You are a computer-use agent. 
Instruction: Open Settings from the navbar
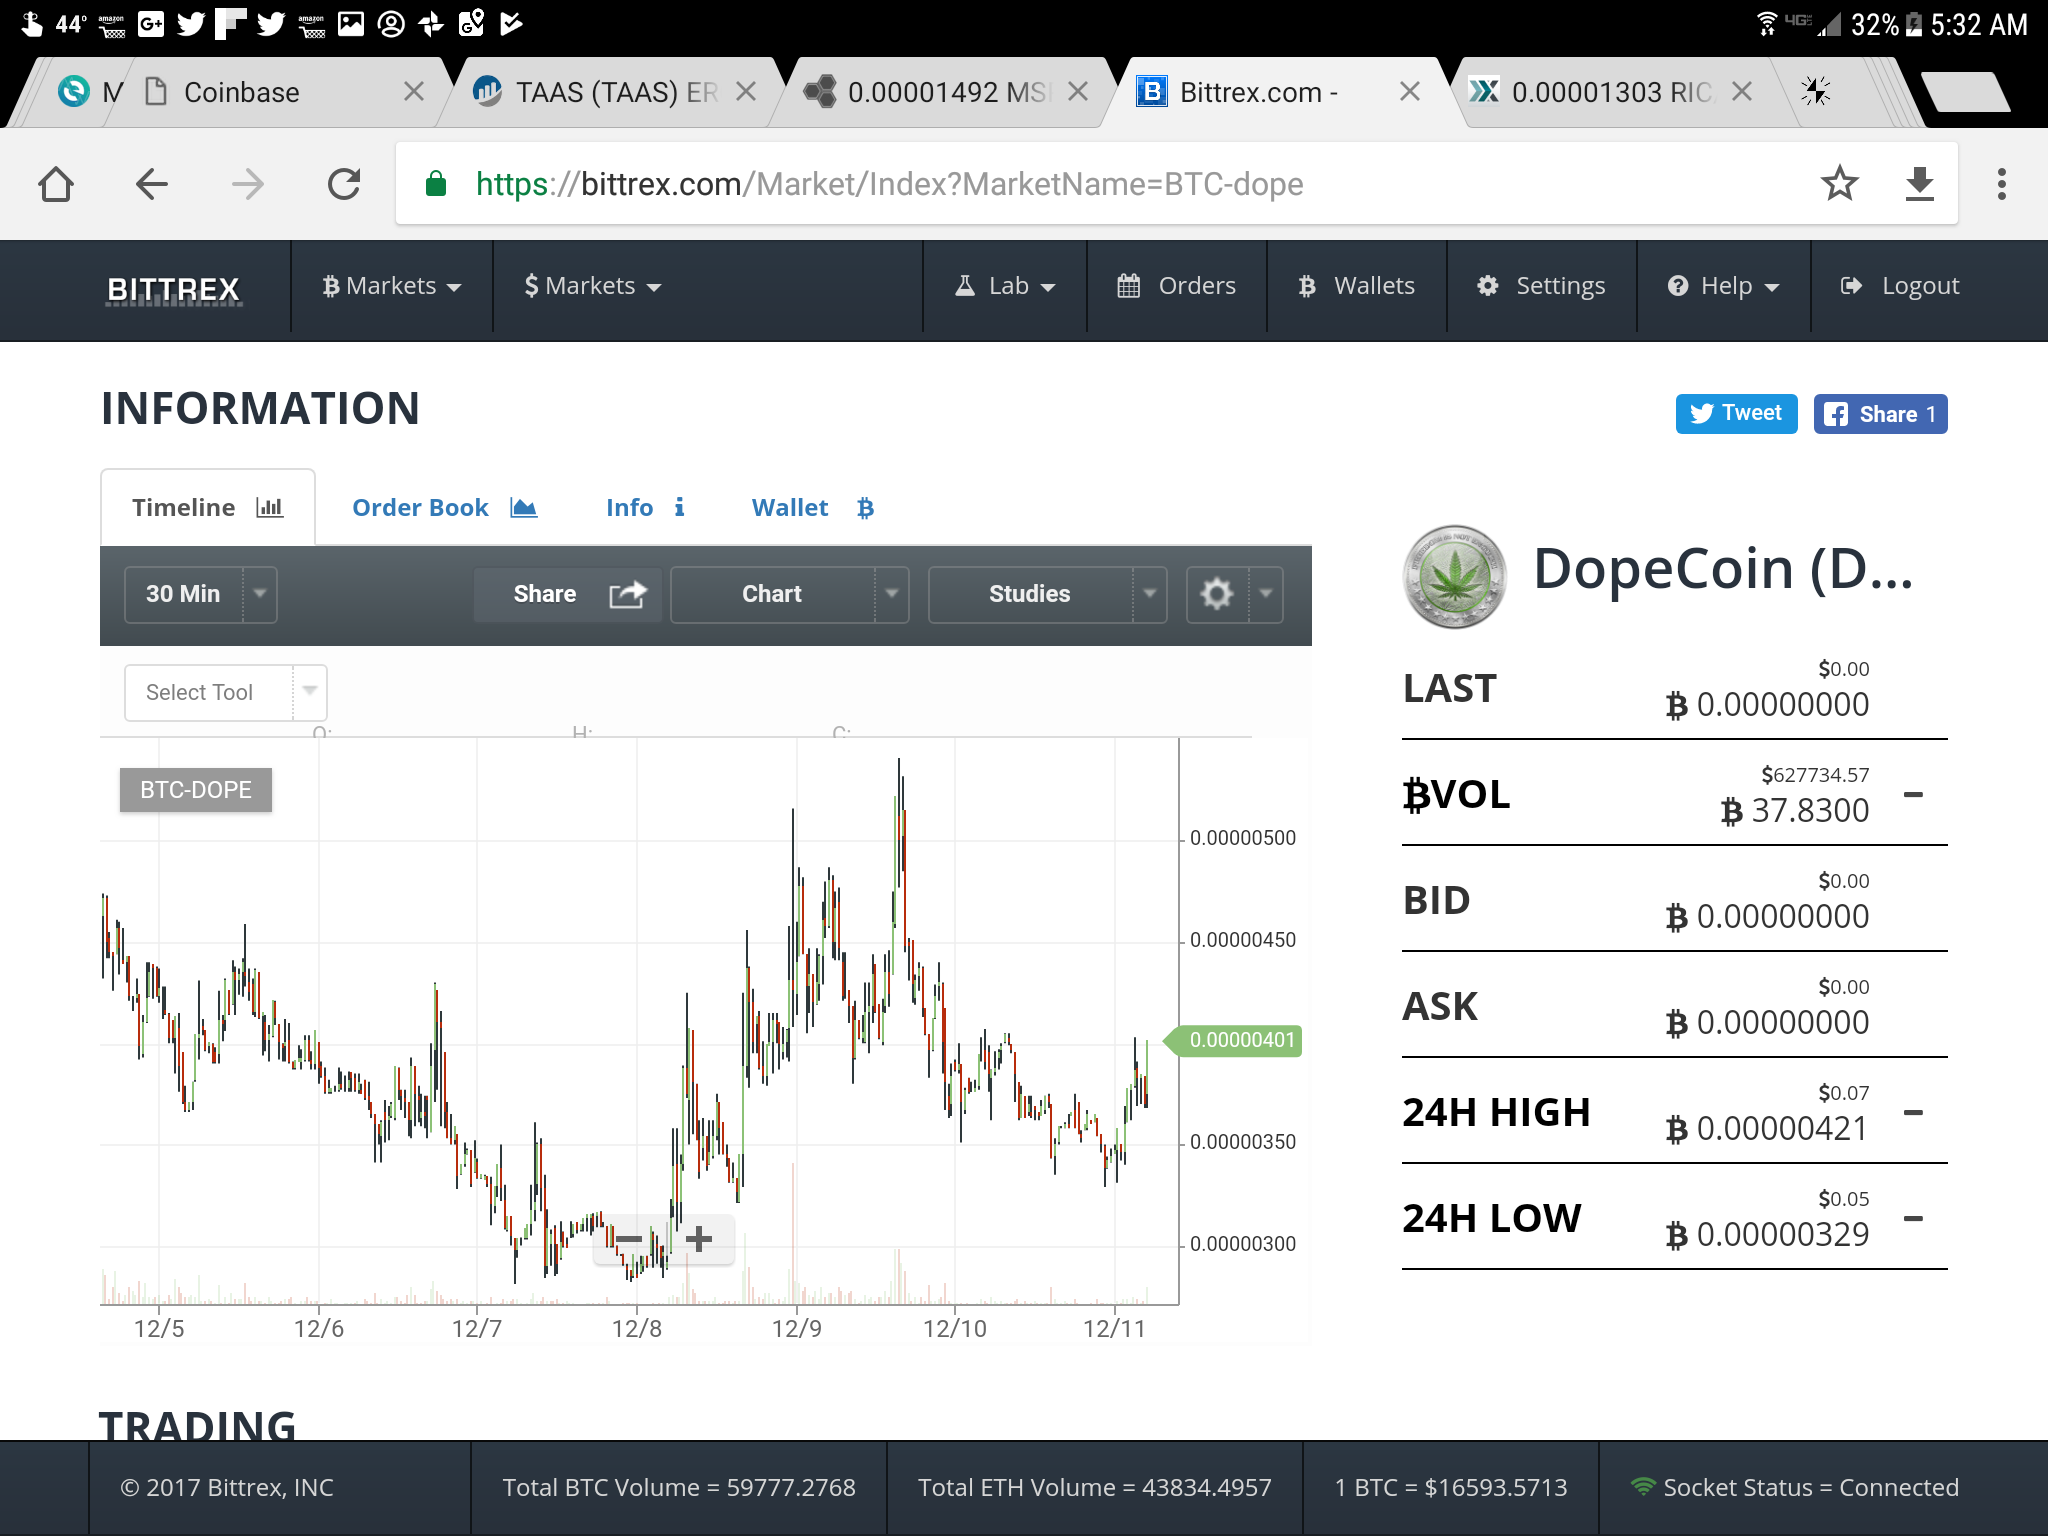coord(1541,286)
